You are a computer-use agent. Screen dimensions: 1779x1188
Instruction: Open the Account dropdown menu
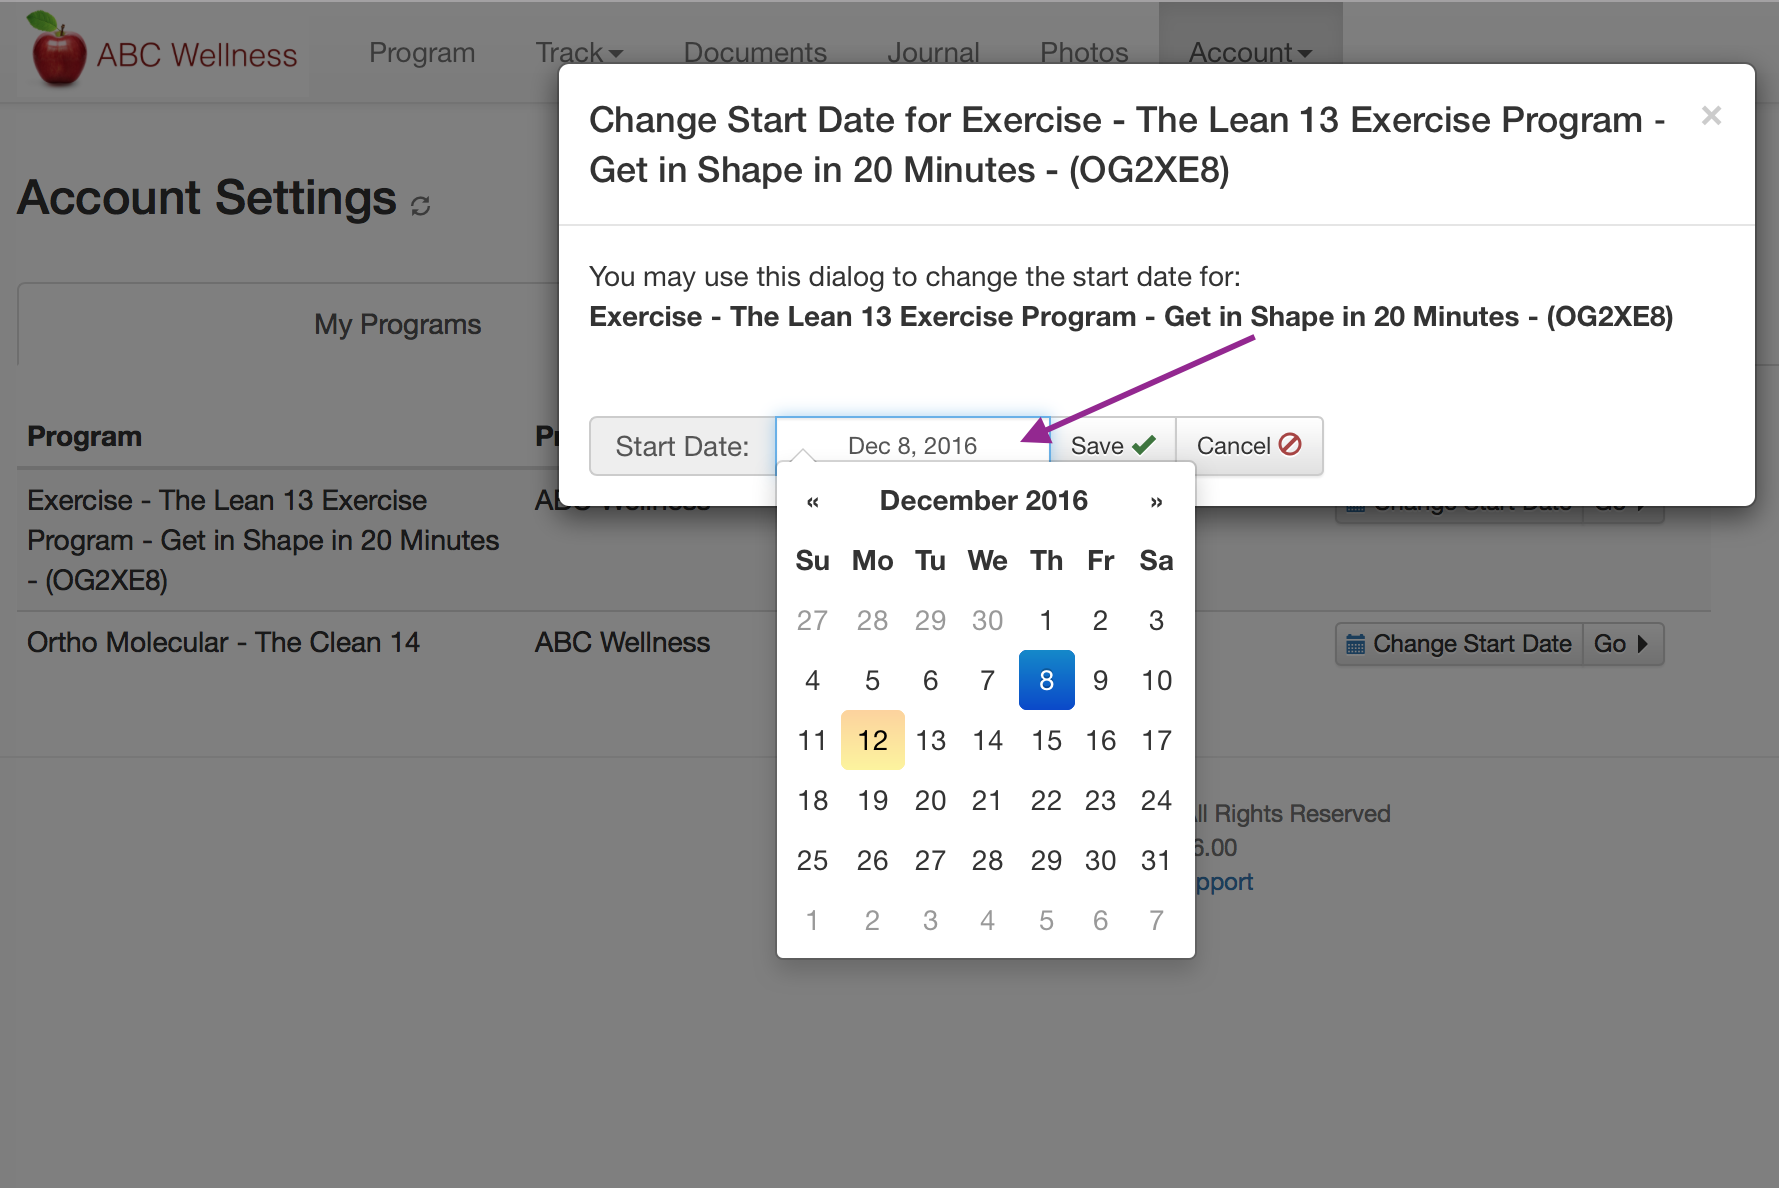(x=1249, y=52)
